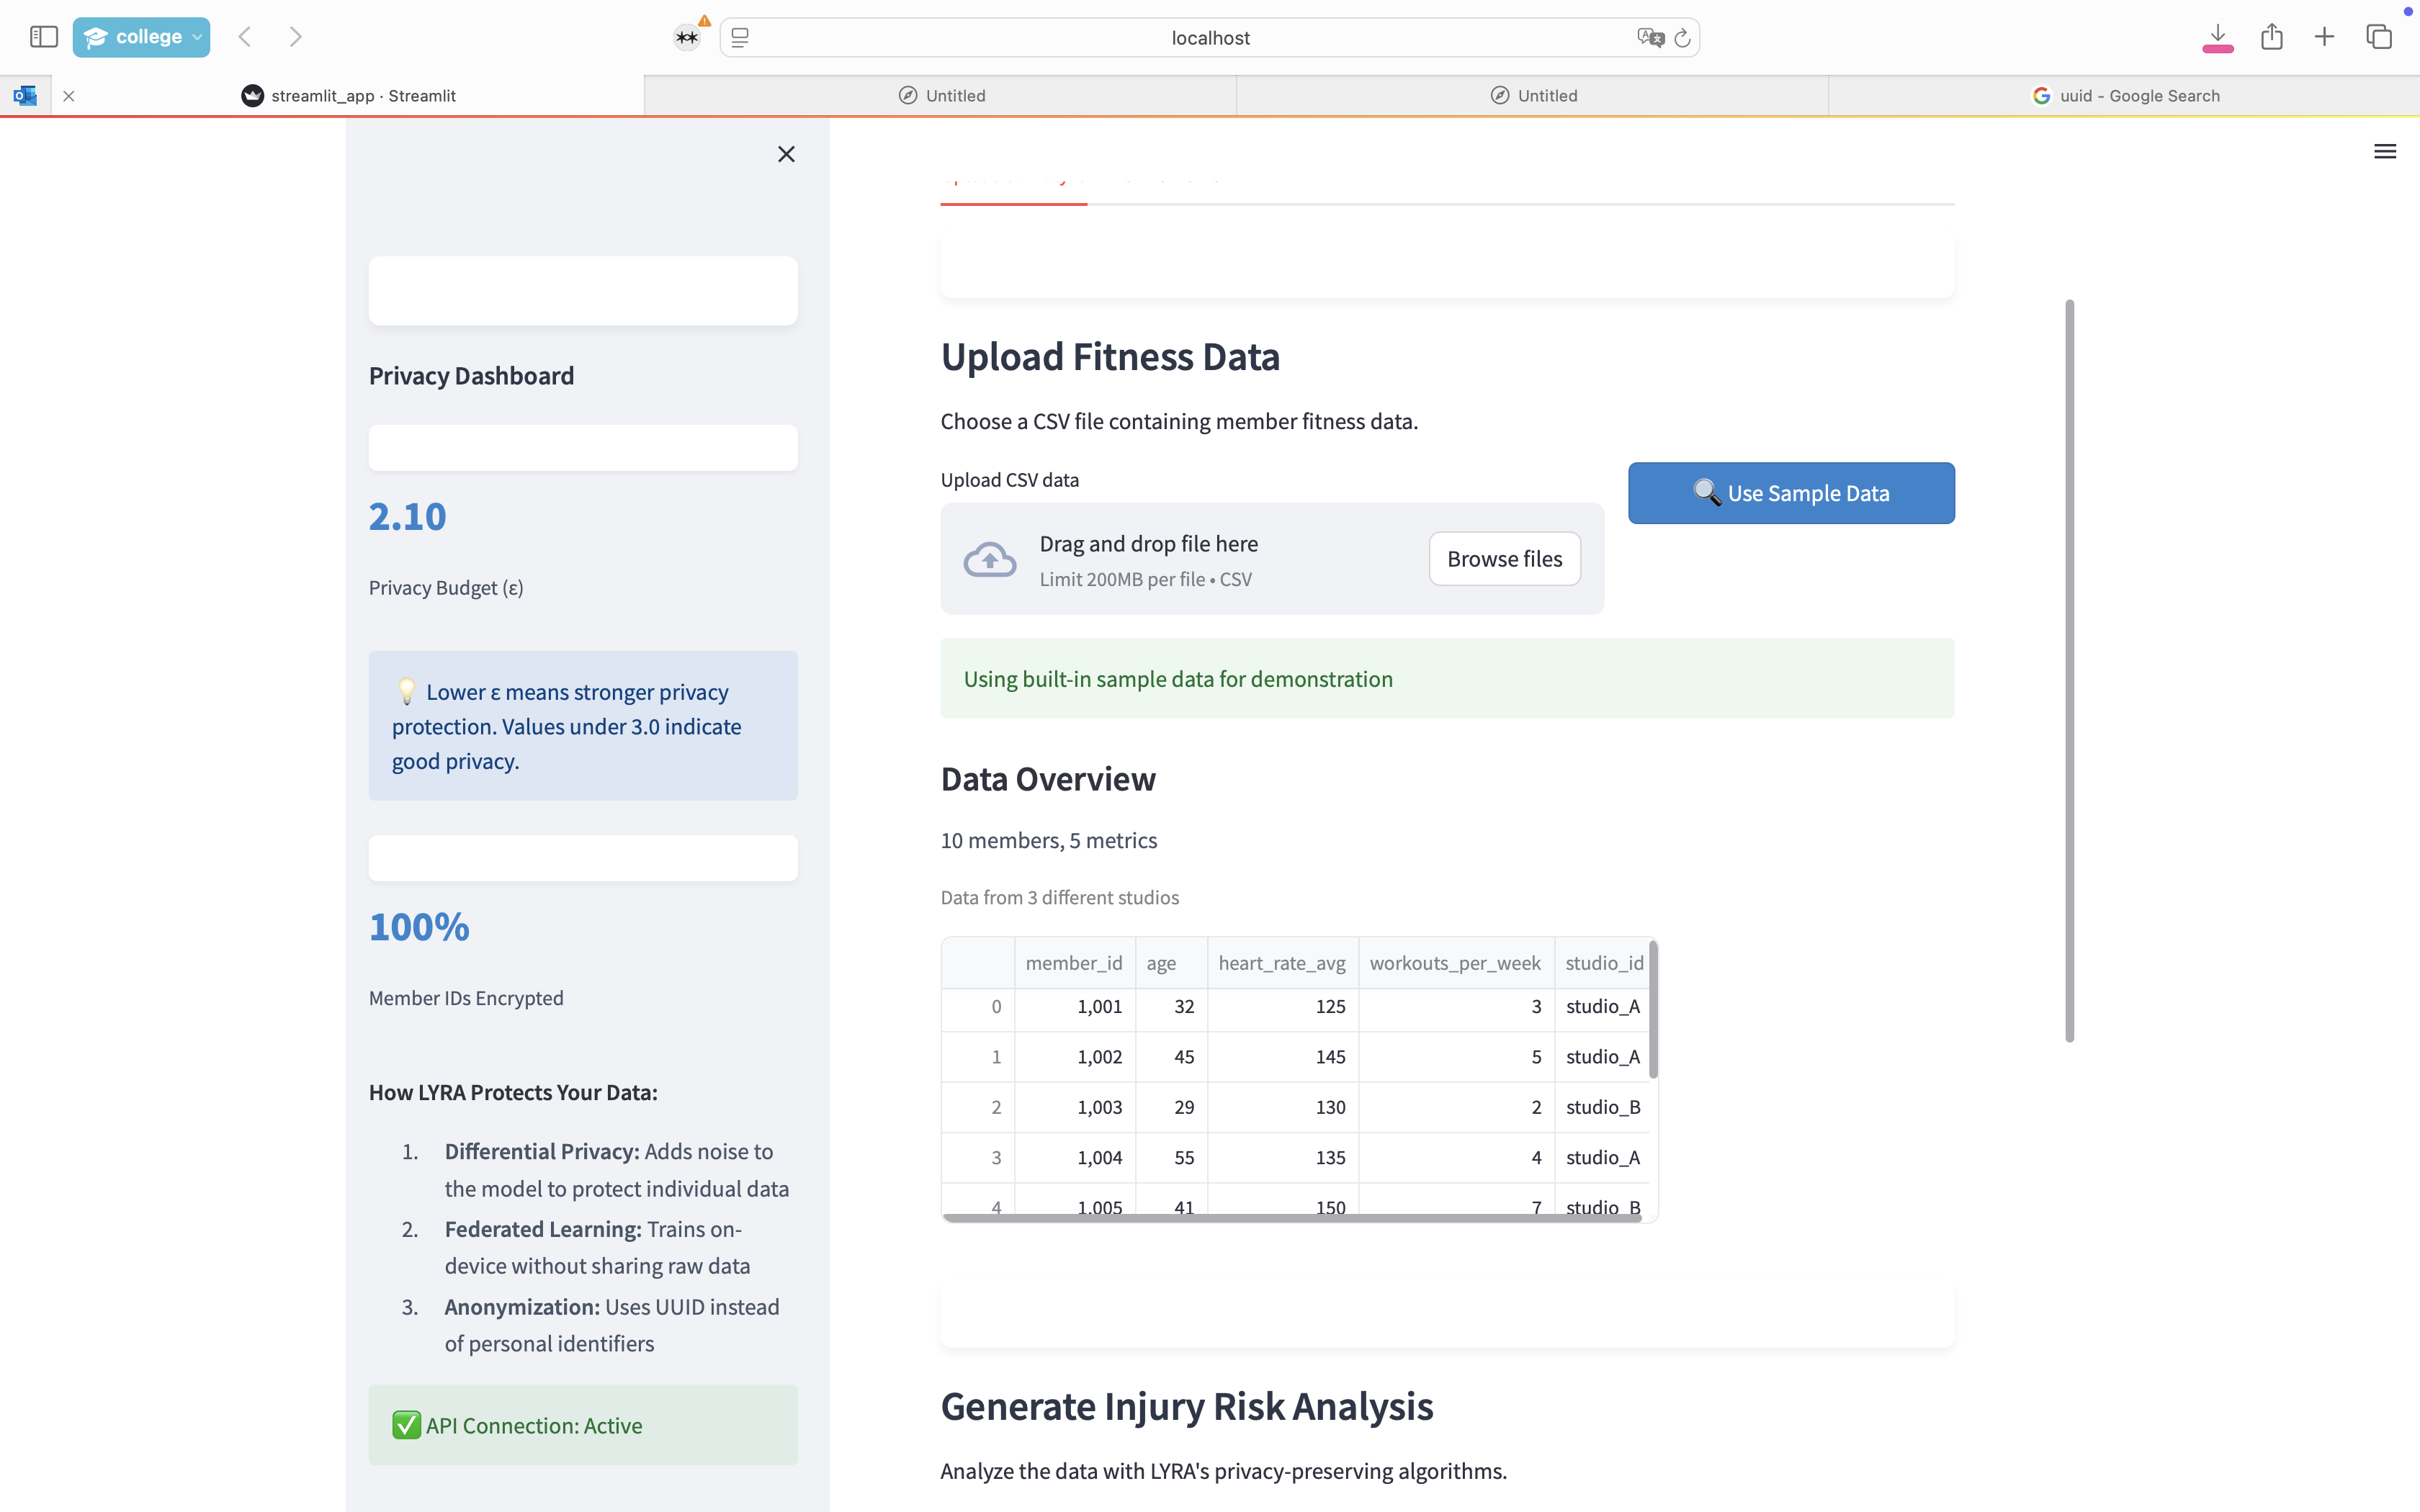Go back with the back arrow
This screenshot has width=2420, height=1512.
pyautogui.click(x=245, y=37)
